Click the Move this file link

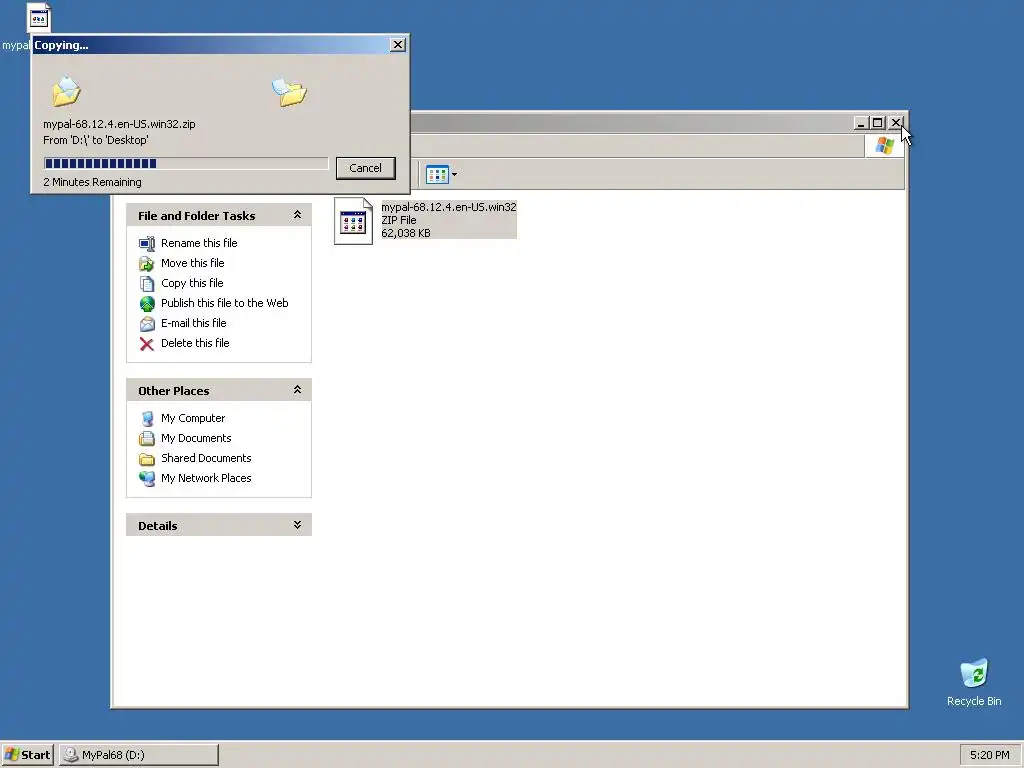(193, 263)
